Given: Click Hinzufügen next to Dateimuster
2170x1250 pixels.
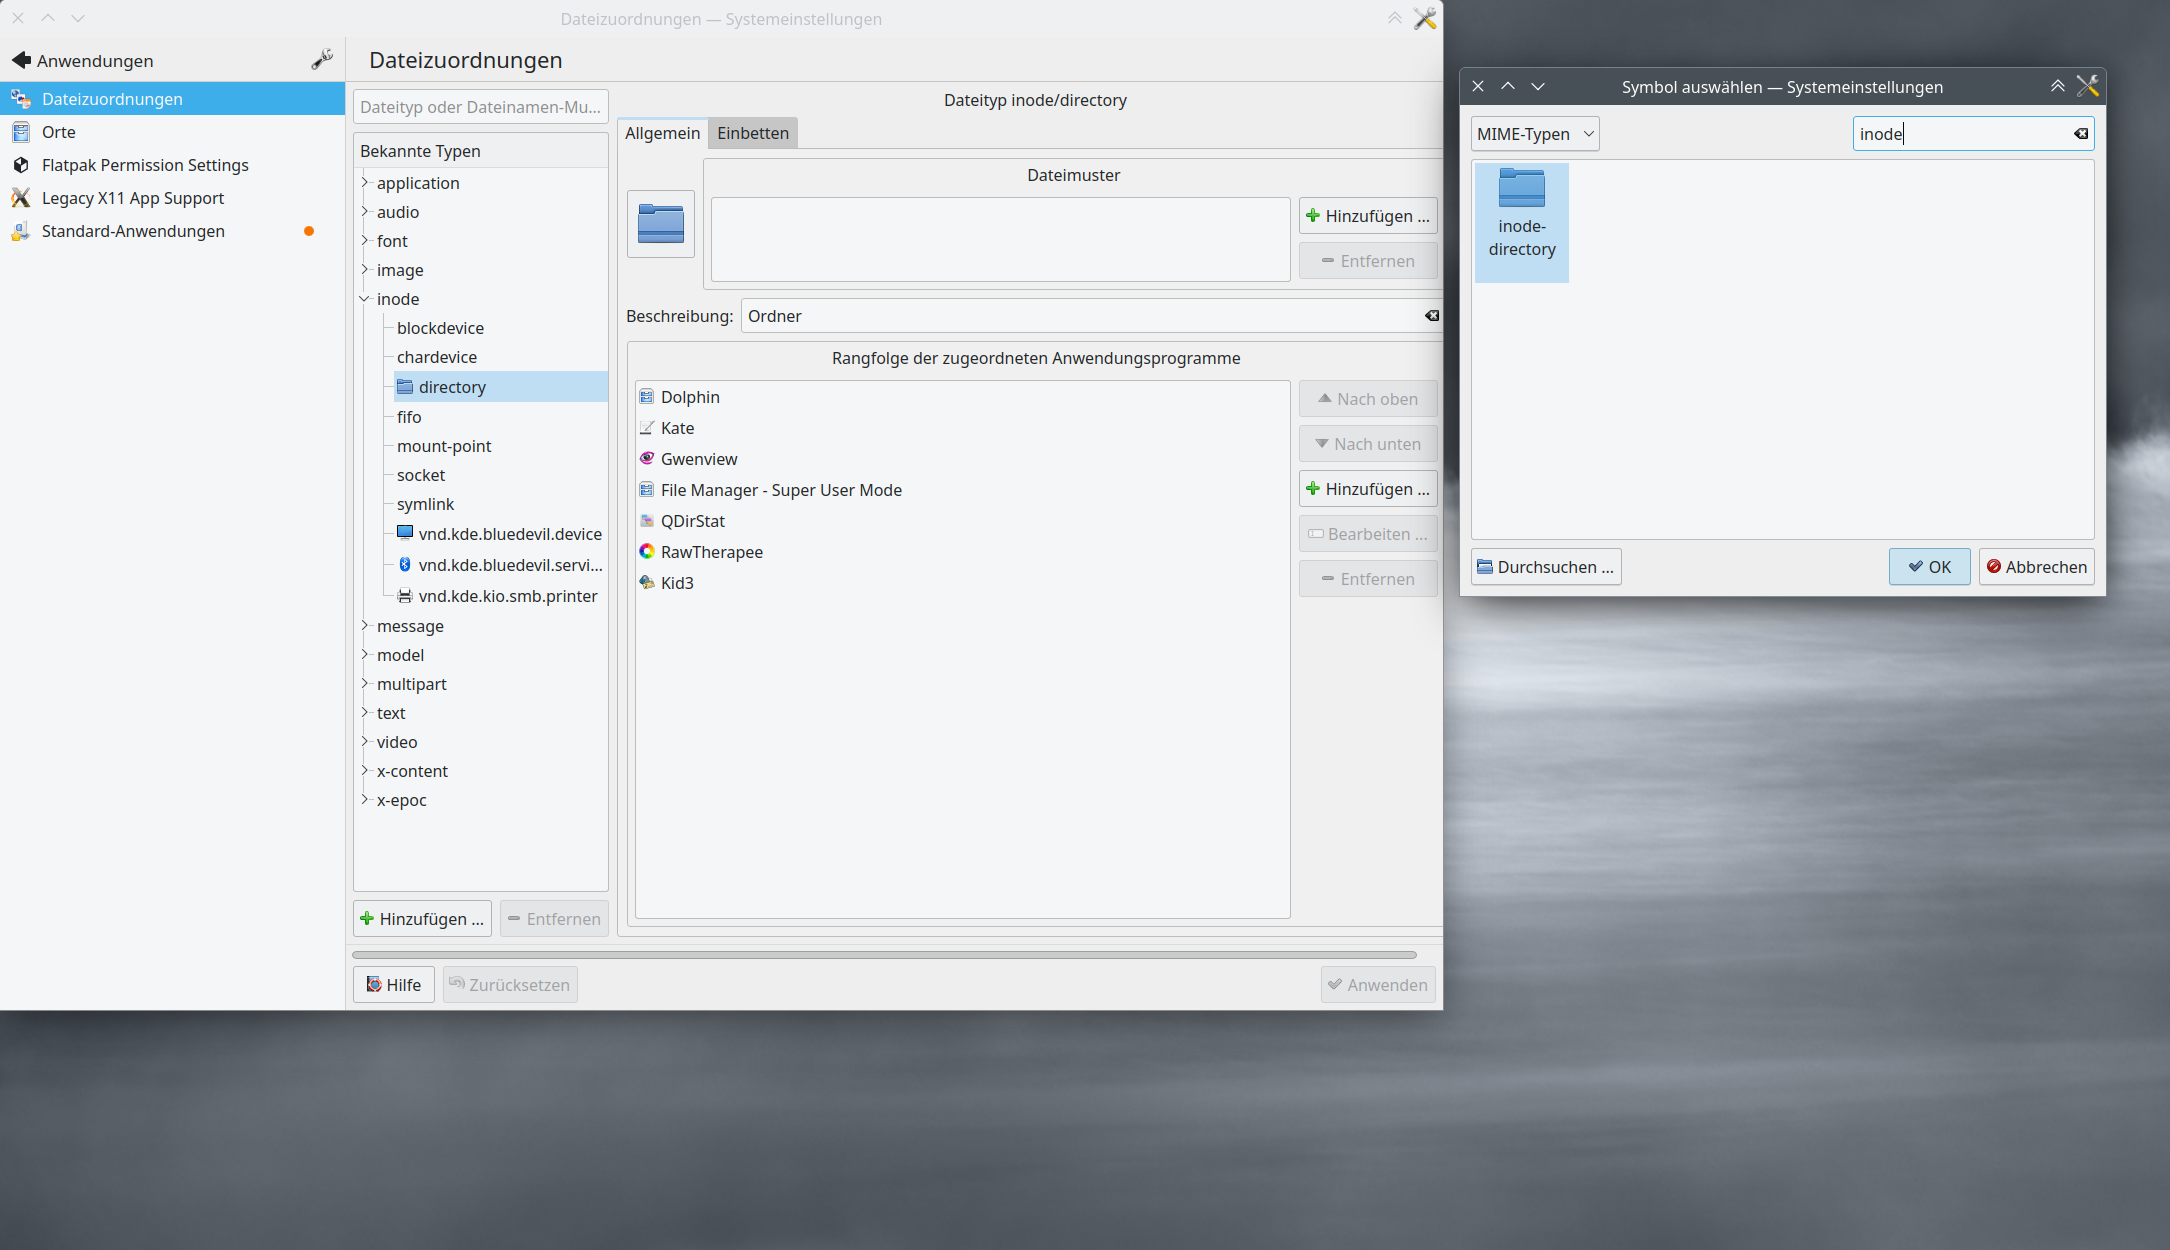Looking at the screenshot, I should [x=1368, y=216].
